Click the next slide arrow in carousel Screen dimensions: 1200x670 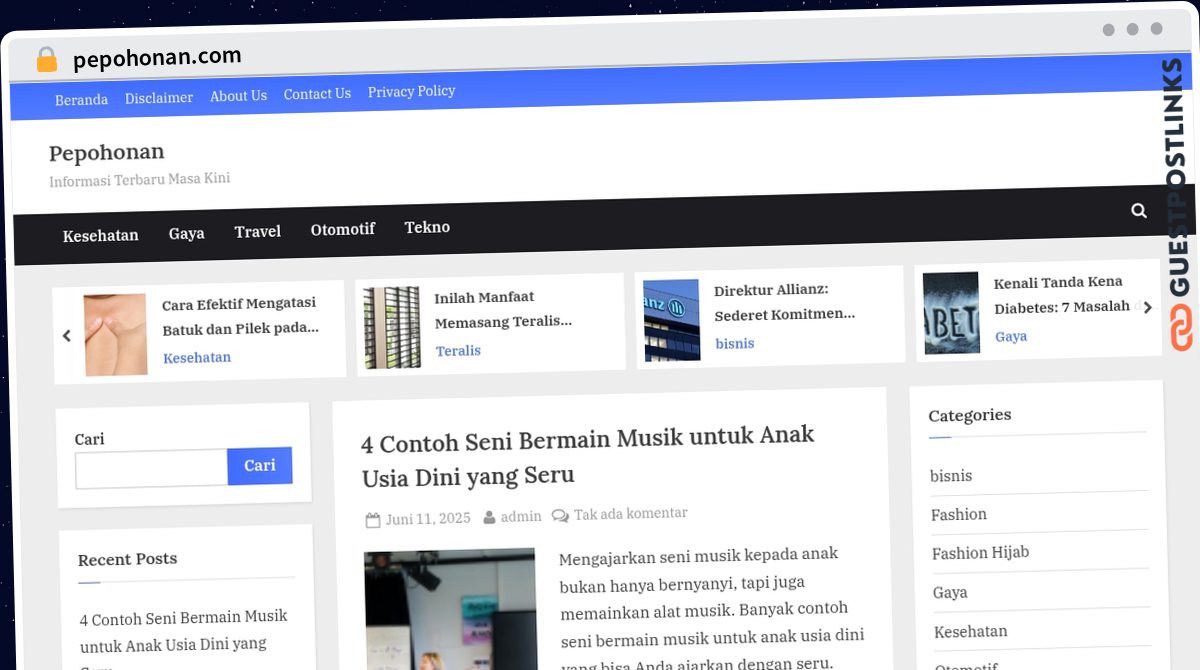tap(1147, 308)
